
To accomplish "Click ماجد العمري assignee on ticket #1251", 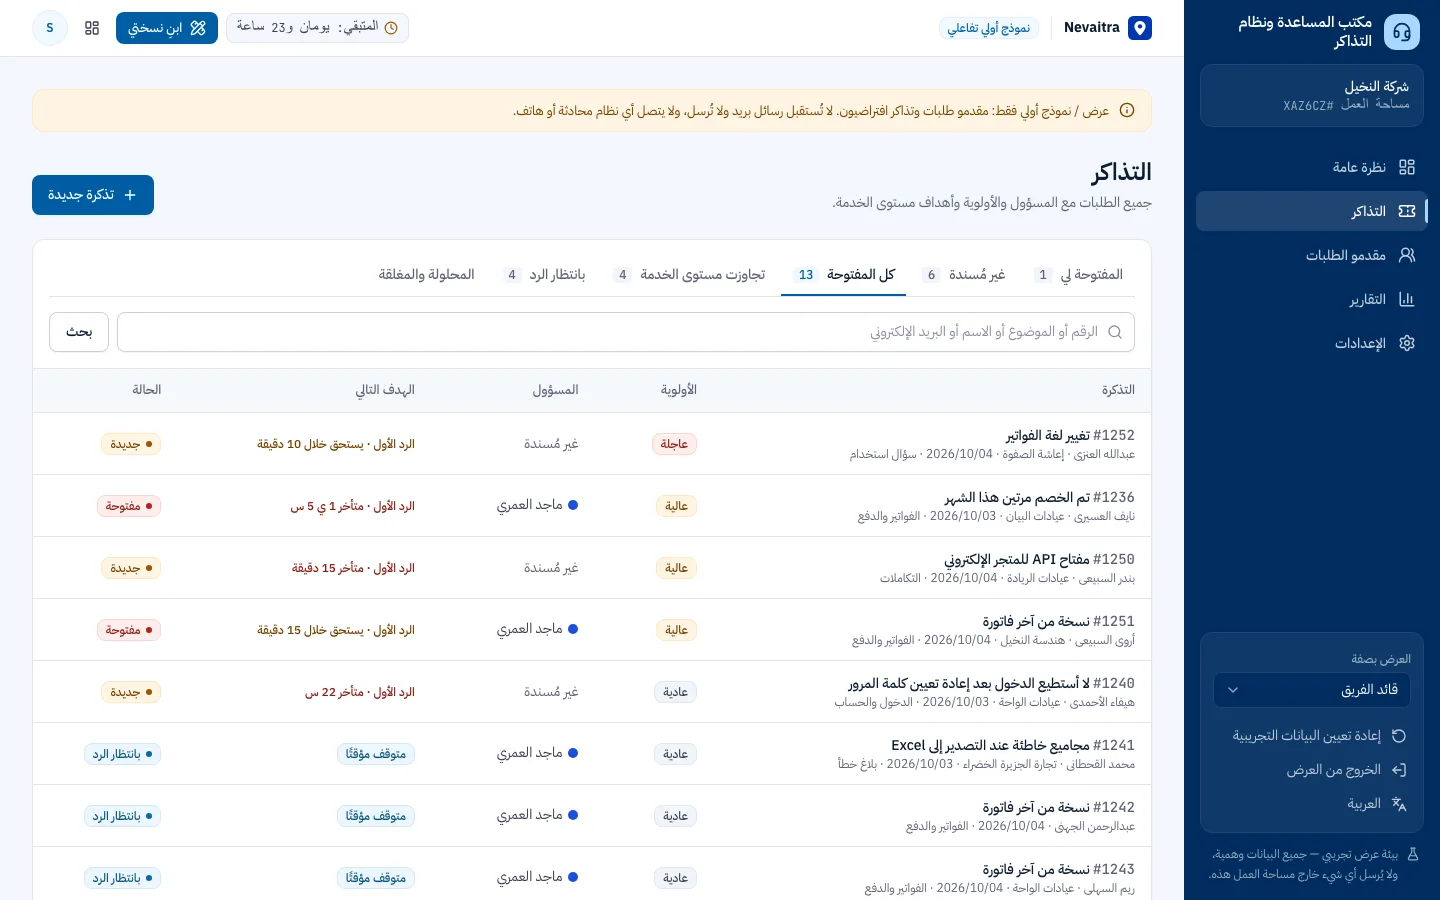I will click(x=538, y=630).
